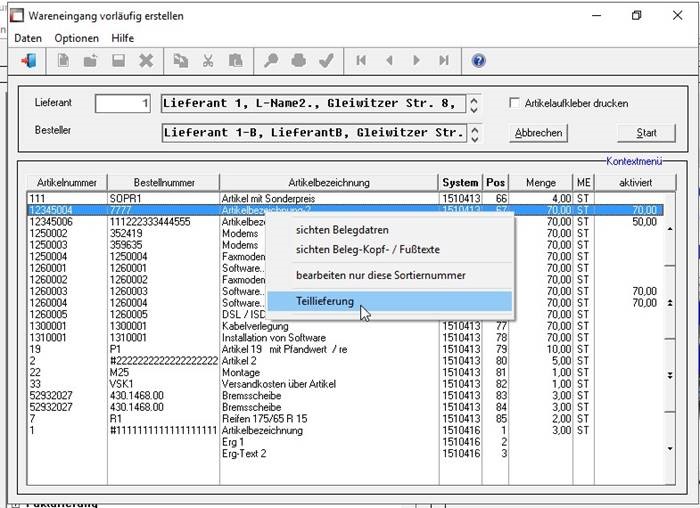The image size is (700, 508).
Task: Select the Erg-Text 2 row
Action: 345,454
